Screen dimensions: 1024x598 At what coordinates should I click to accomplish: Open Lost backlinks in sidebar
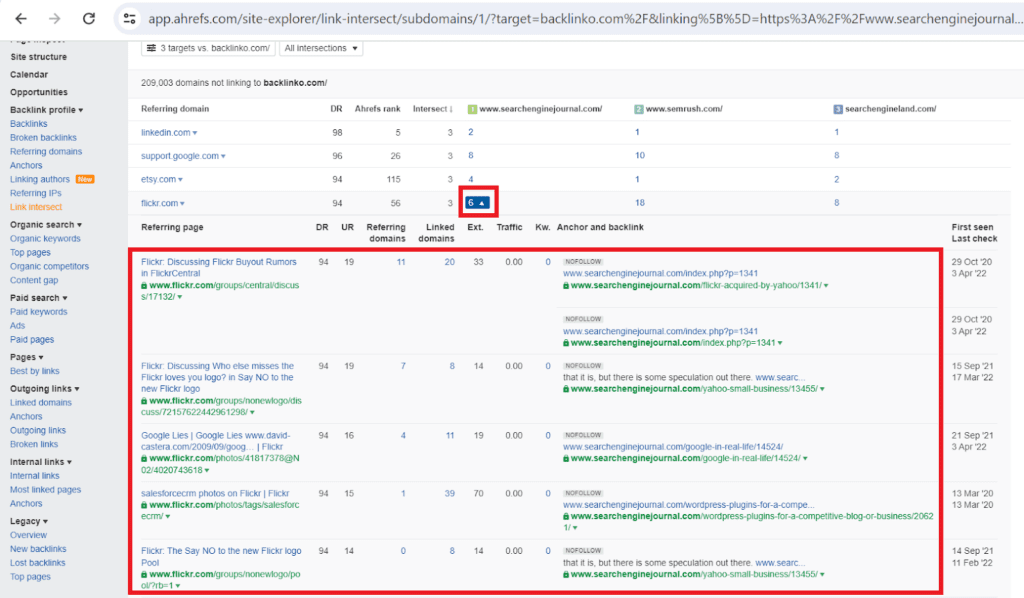38,563
